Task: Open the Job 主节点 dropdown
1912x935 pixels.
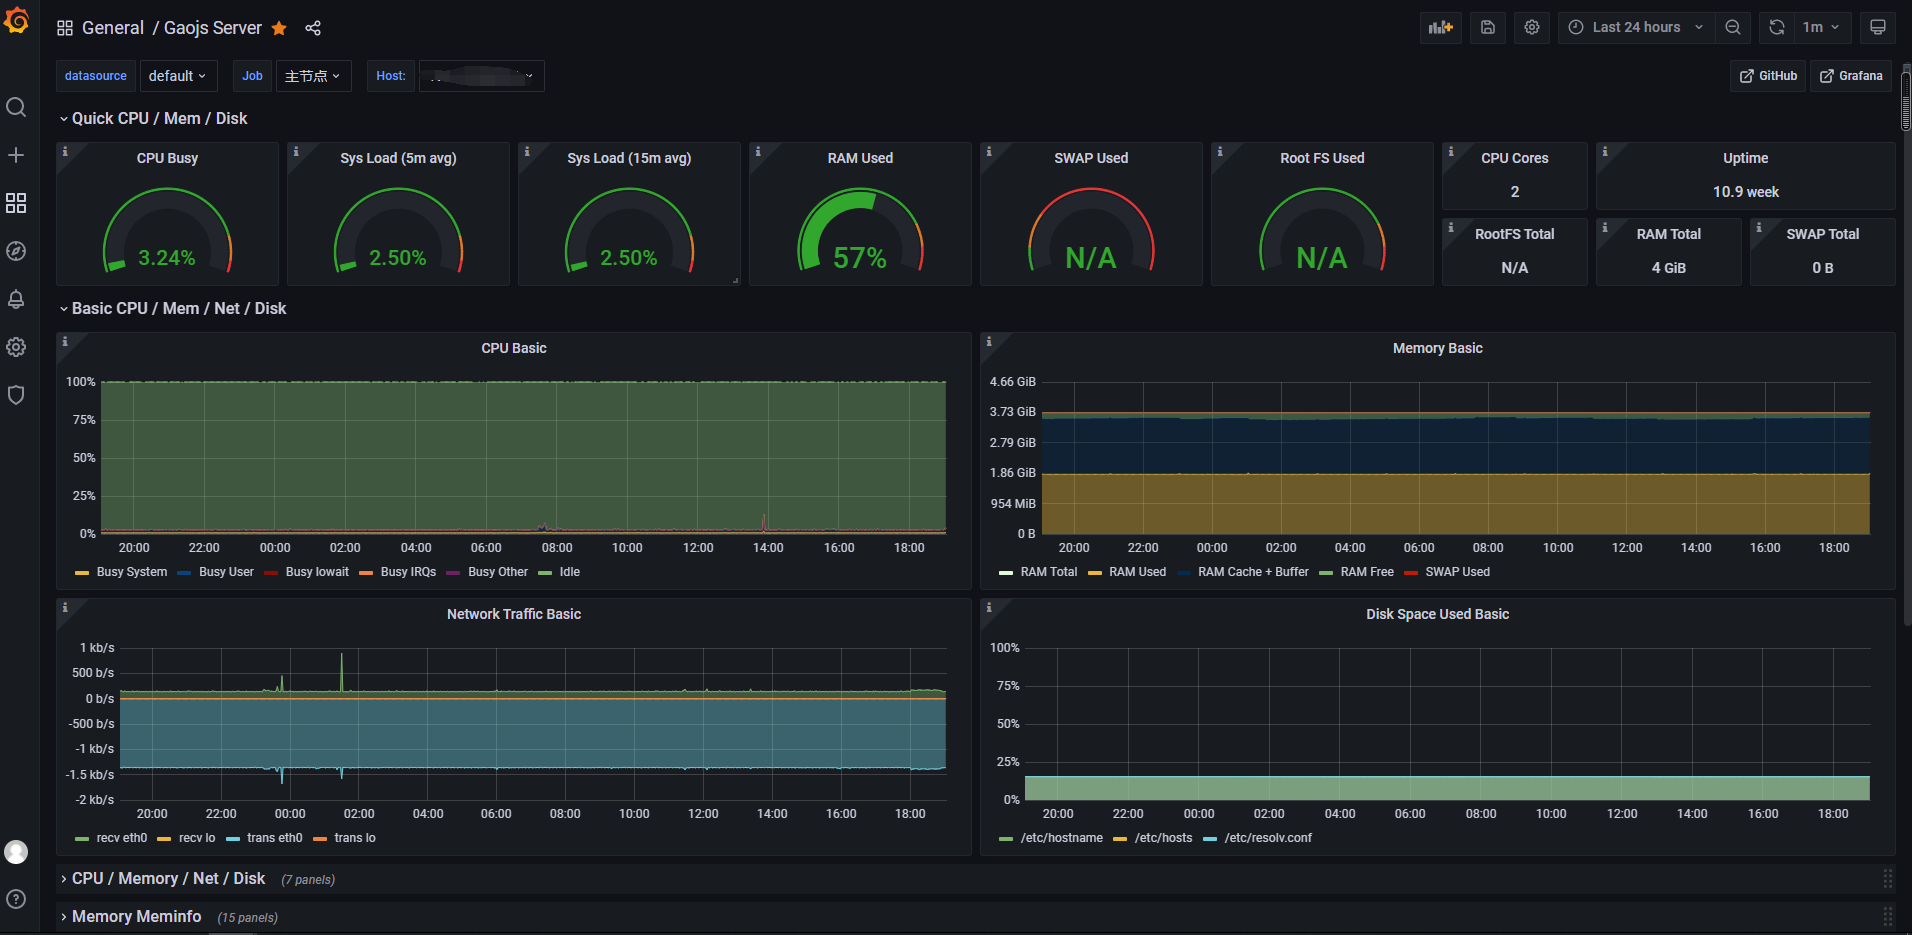Action: pyautogui.click(x=313, y=76)
